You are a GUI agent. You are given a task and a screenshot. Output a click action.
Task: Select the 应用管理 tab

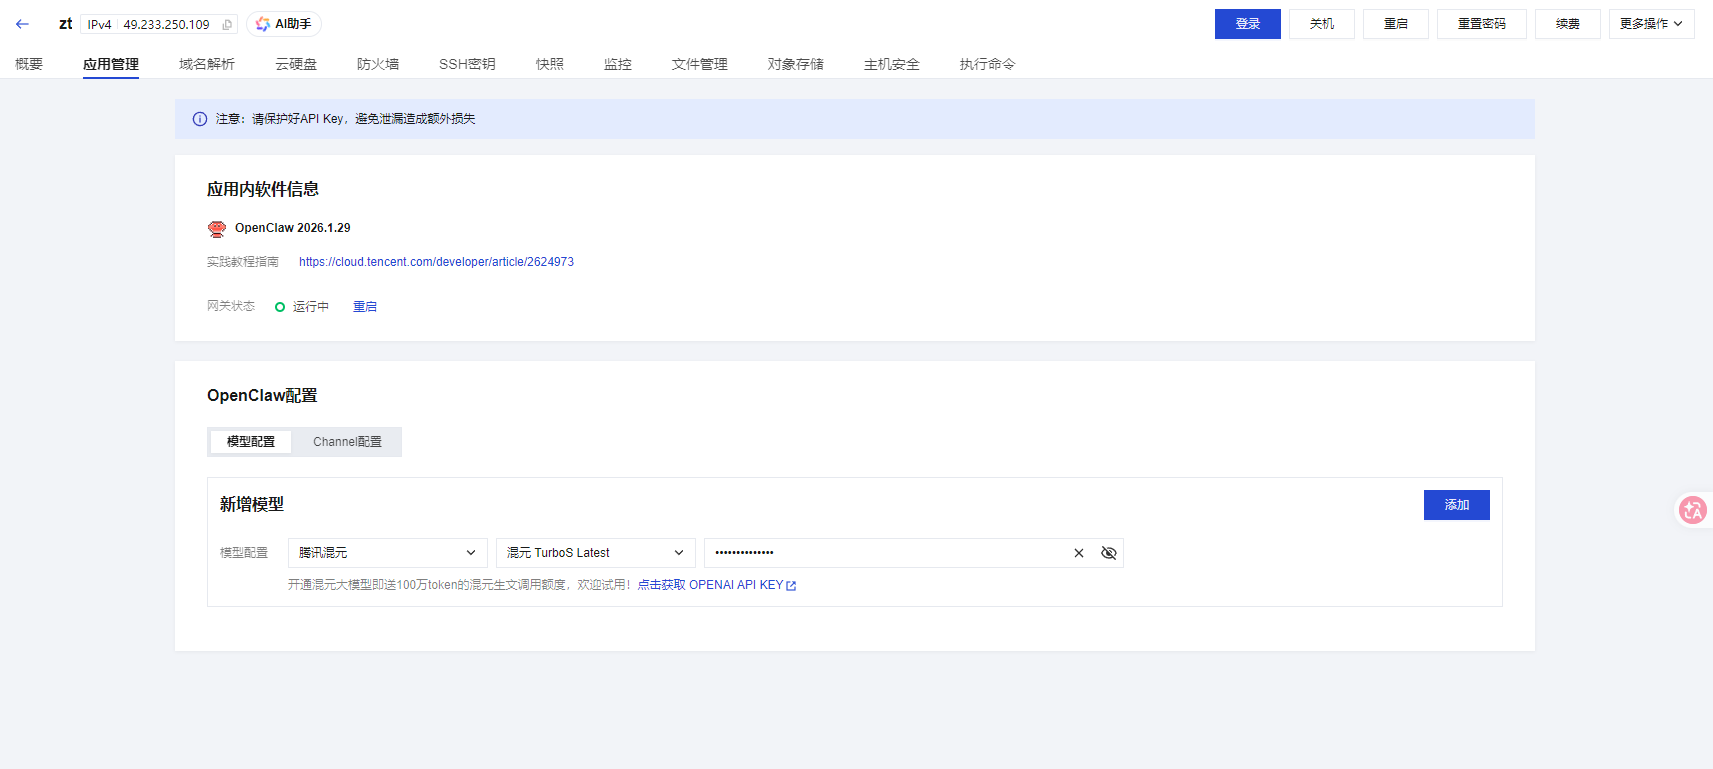pyautogui.click(x=111, y=64)
